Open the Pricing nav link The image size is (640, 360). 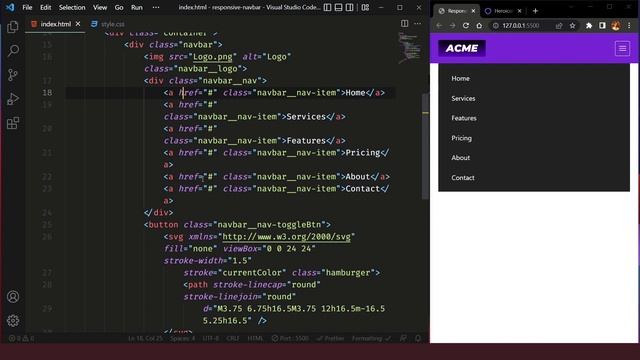(x=461, y=138)
